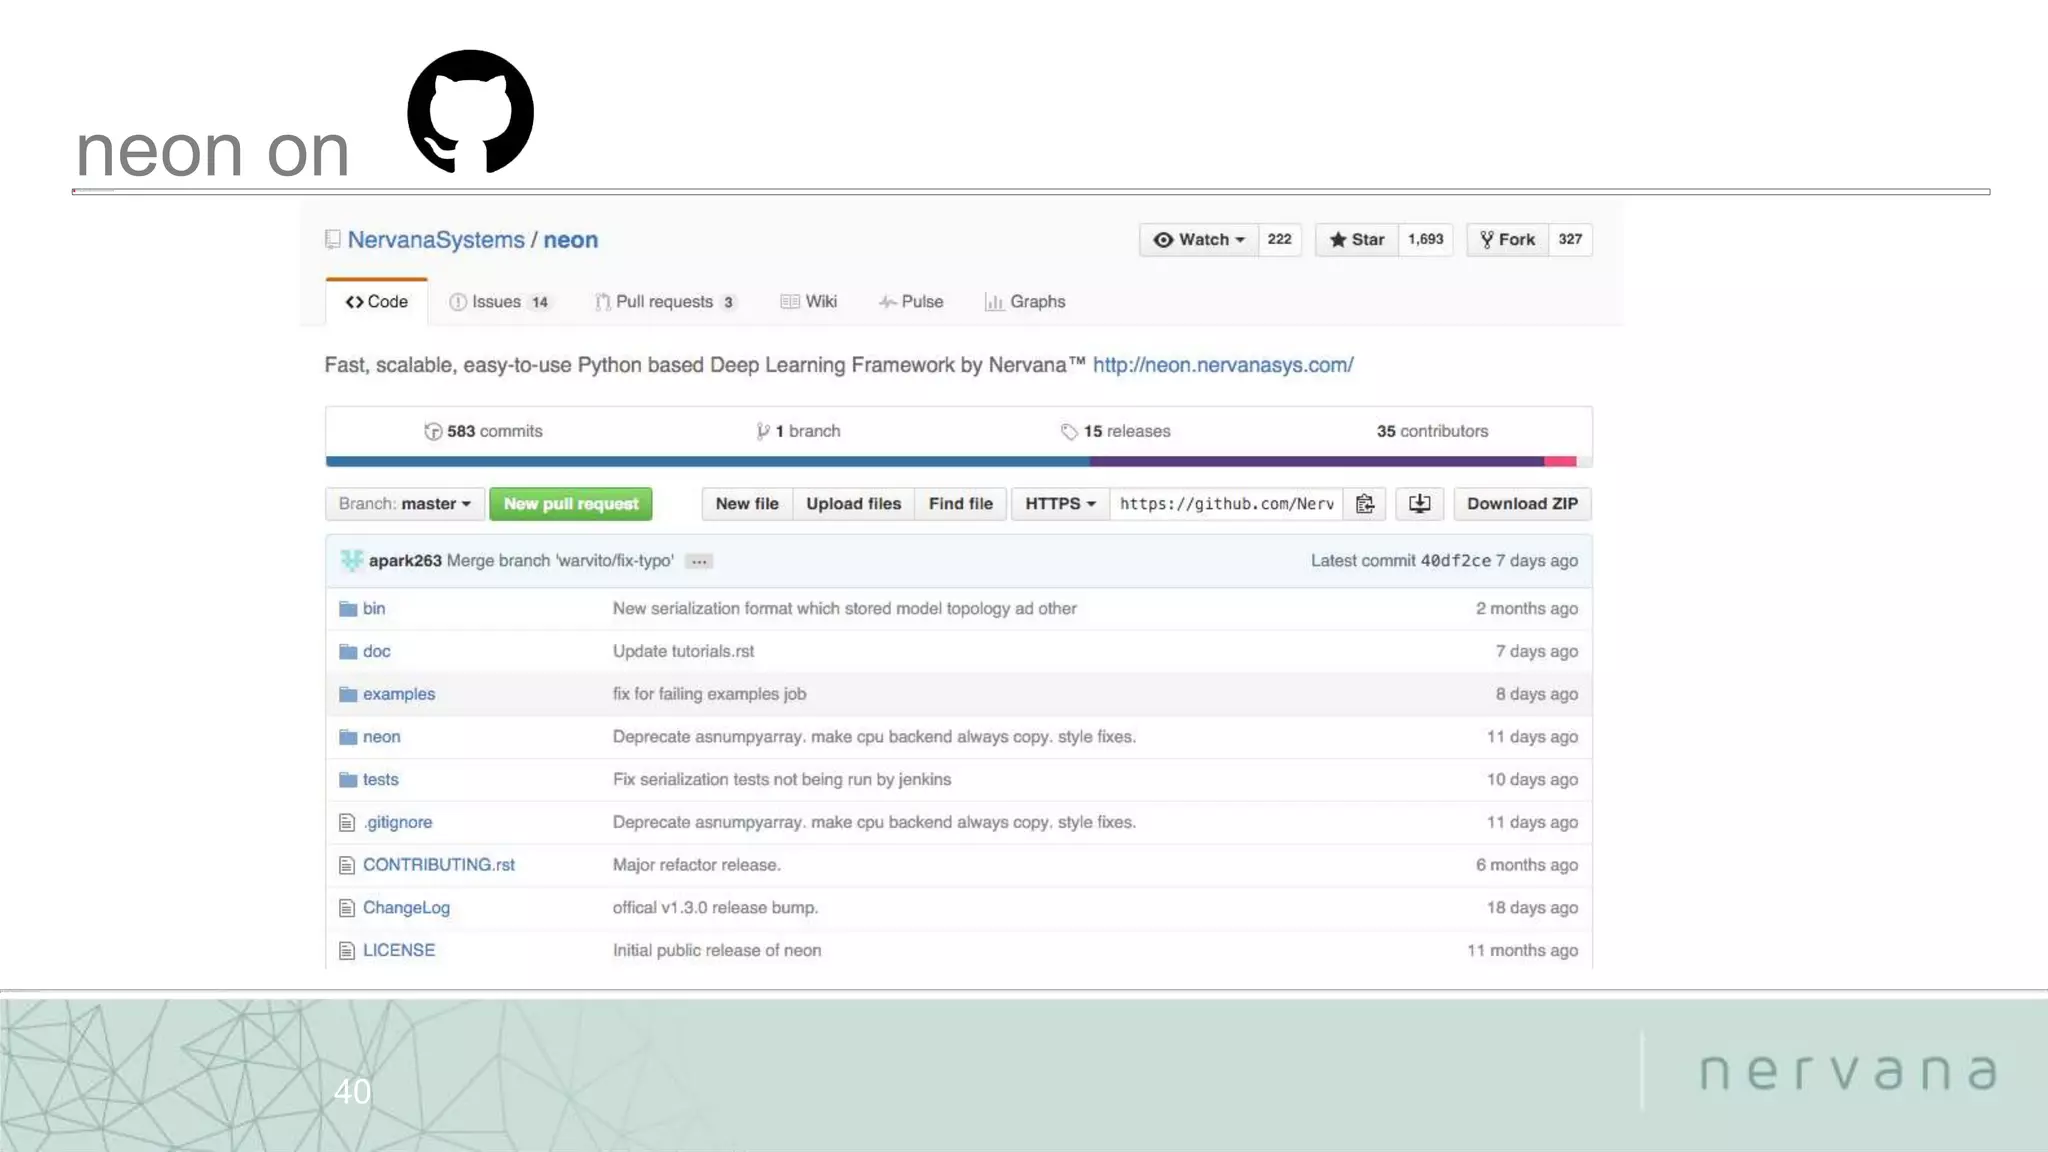Click the New pull request button
Viewport: 2048px width, 1152px height.
click(x=571, y=504)
